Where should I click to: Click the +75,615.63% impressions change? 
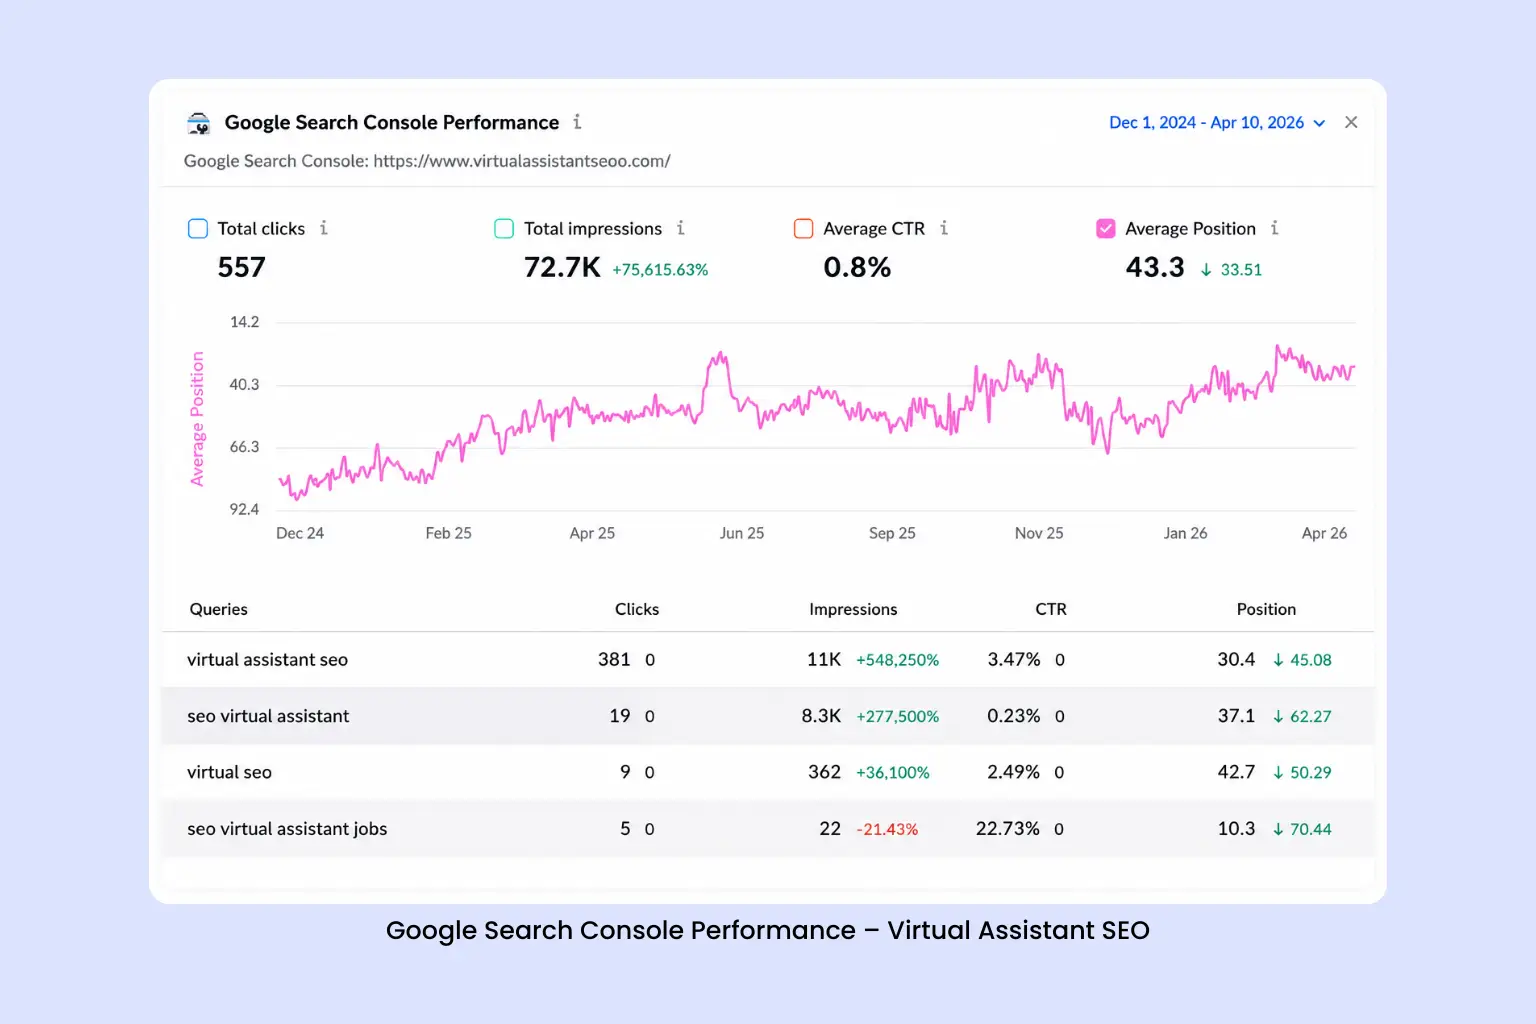(x=660, y=270)
